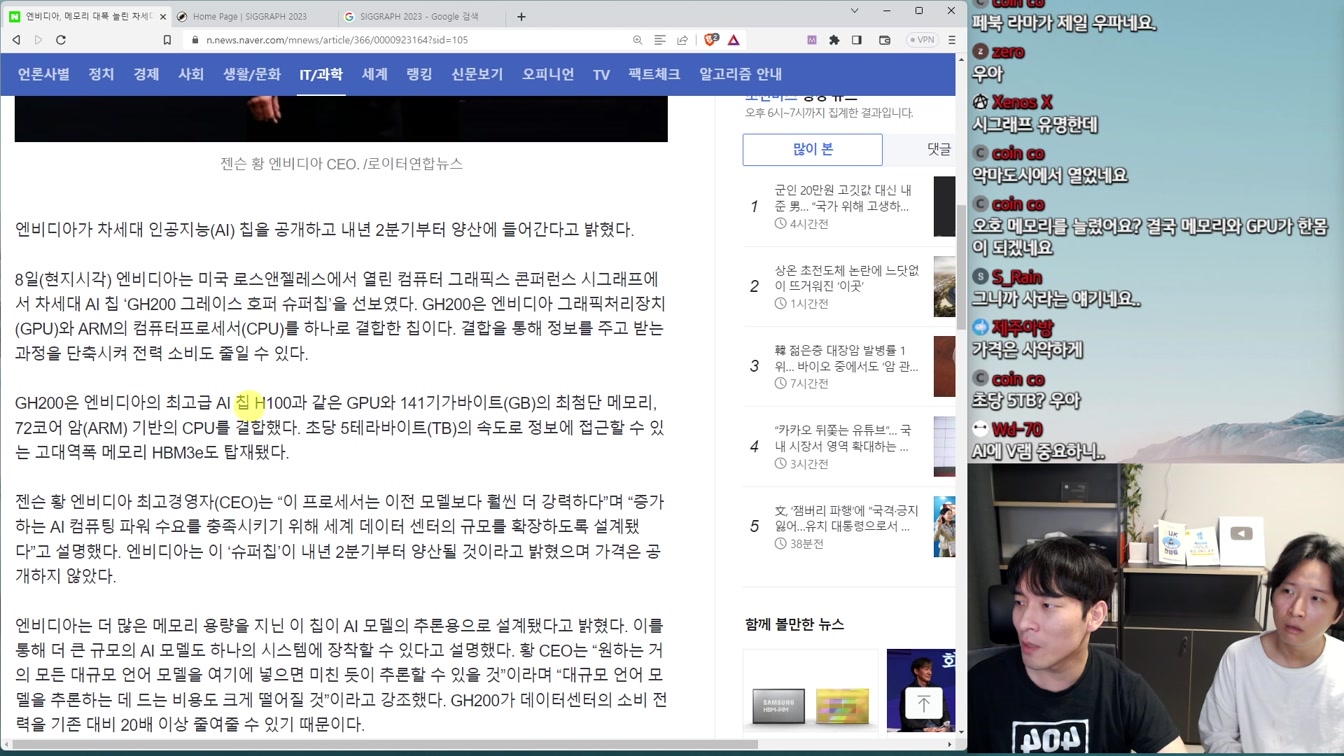Open the 생활/문화 news section
The width and height of the screenshot is (1344, 756).
252,74
